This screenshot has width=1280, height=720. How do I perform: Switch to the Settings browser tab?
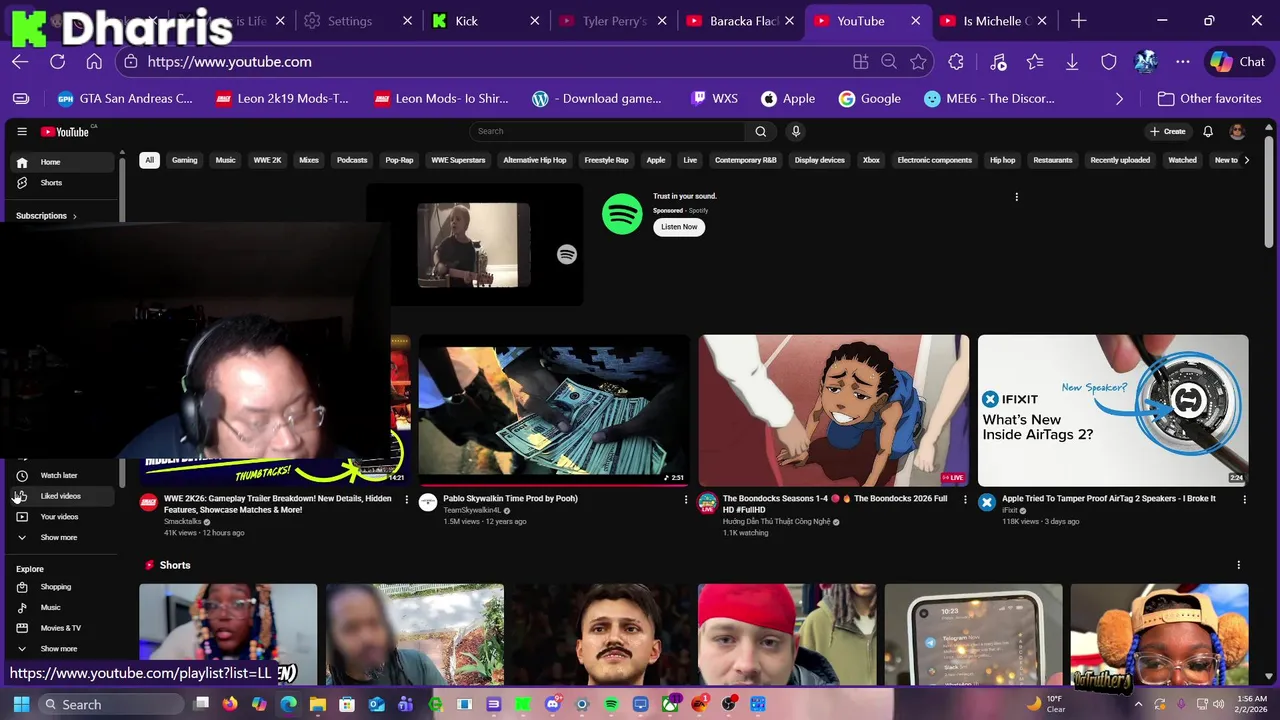click(x=359, y=21)
